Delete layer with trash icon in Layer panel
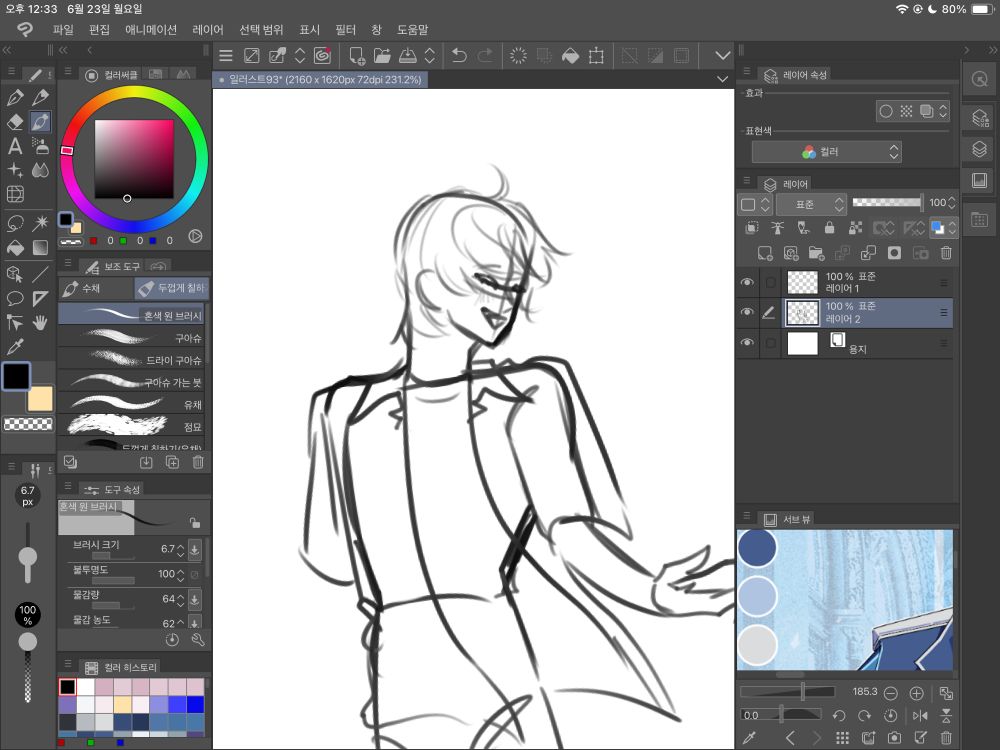The height and width of the screenshot is (750, 1000). coord(946,253)
